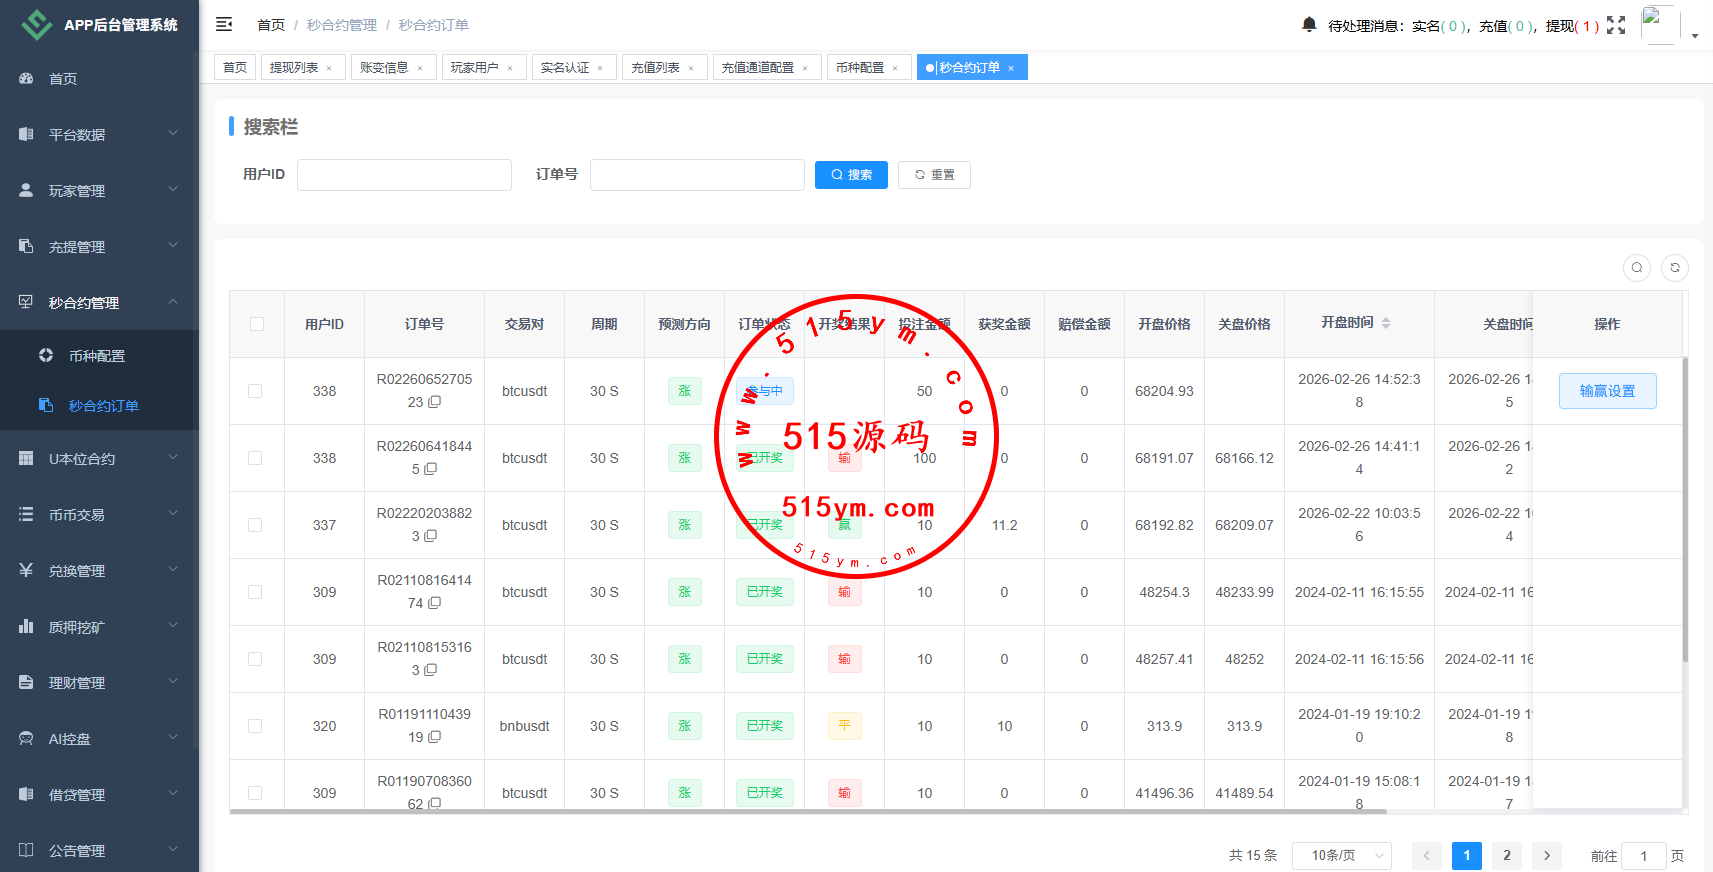This screenshot has height=872, width=1713.
Task: Open the 10条/页 page size dropdown
Action: coord(1341,855)
